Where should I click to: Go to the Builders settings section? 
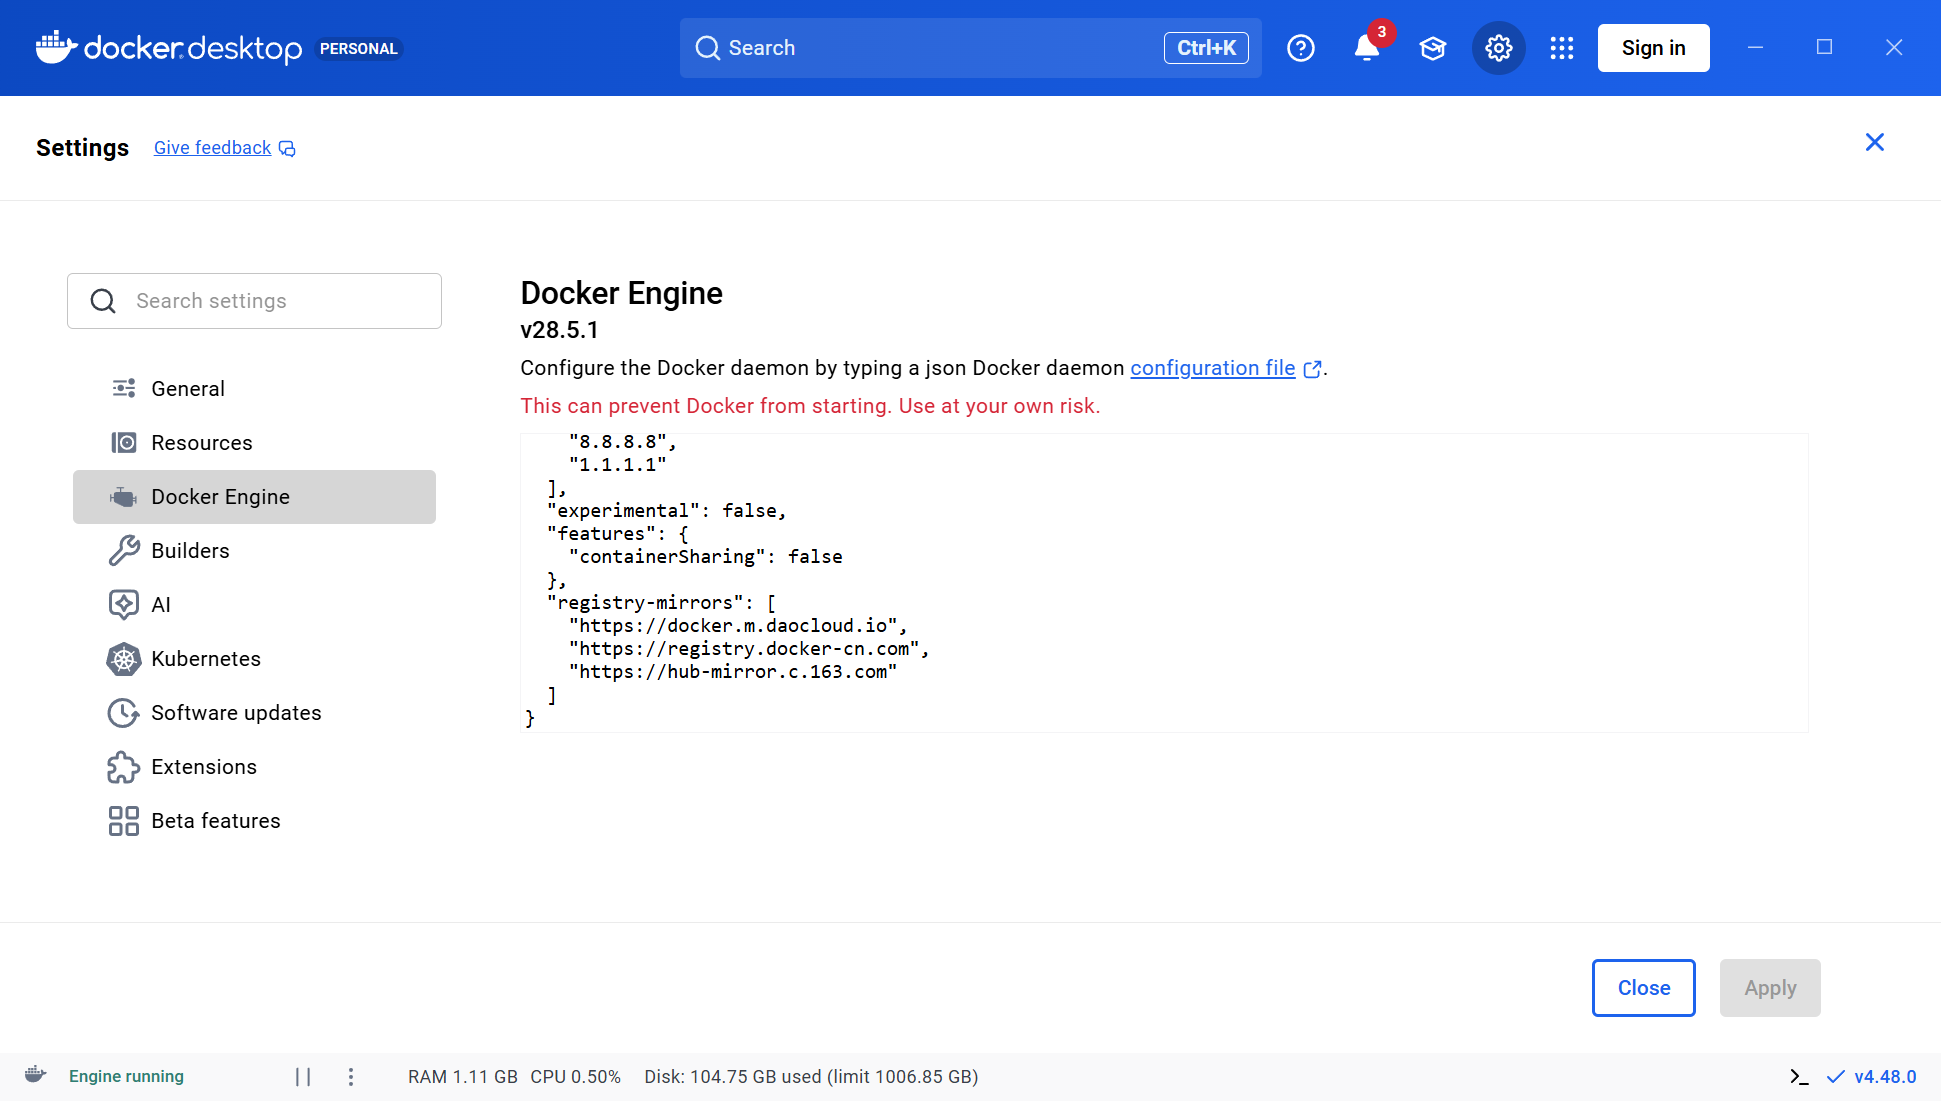coord(190,551)
